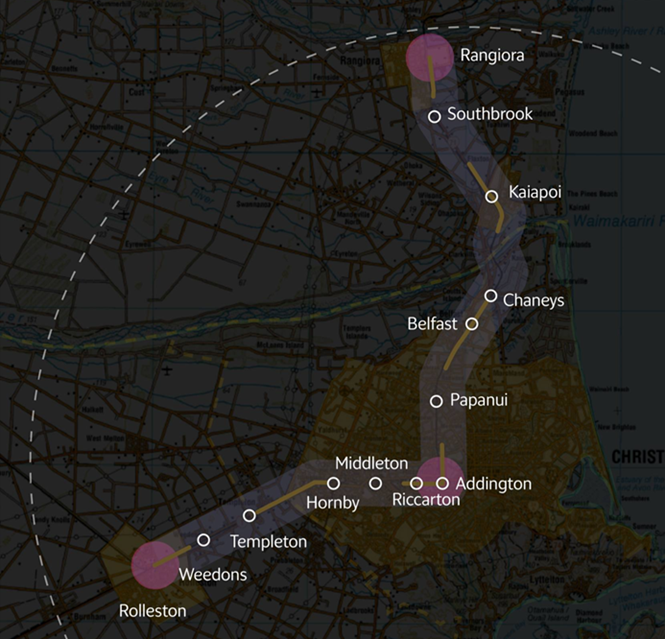Click the Southbrook text label
Image resolution: width=665 pixels, height=639 pixels.
click(x=490, y=115)
